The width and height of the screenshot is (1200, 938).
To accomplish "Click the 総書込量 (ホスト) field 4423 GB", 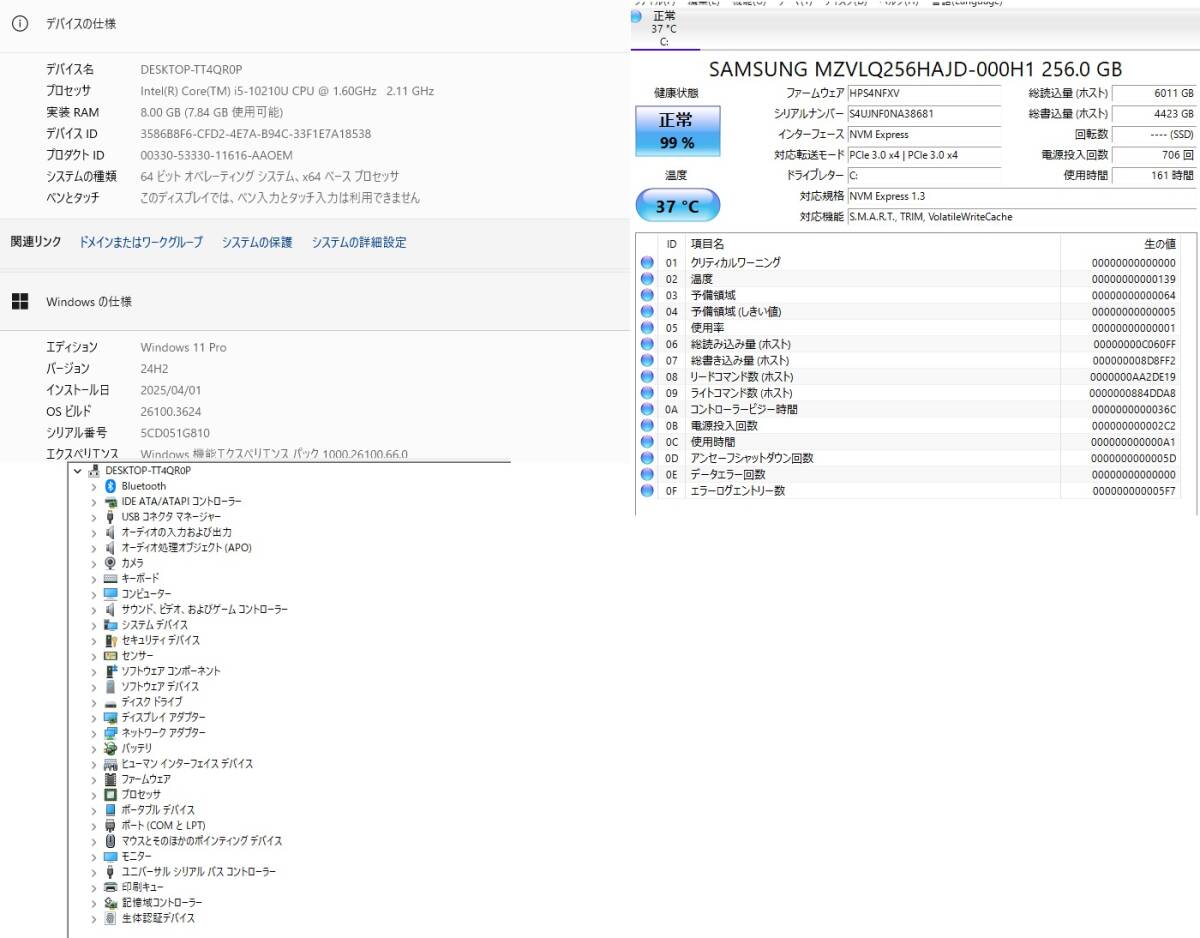I will [x=1154, y=114].
